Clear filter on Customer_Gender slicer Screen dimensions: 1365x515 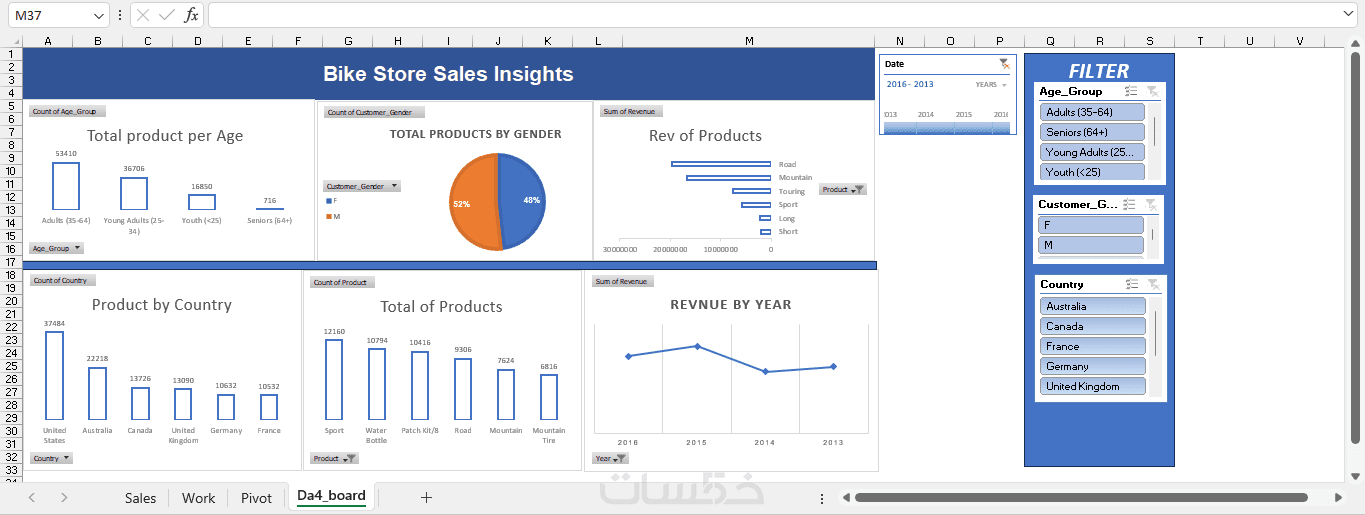(x=1152, y=204)
